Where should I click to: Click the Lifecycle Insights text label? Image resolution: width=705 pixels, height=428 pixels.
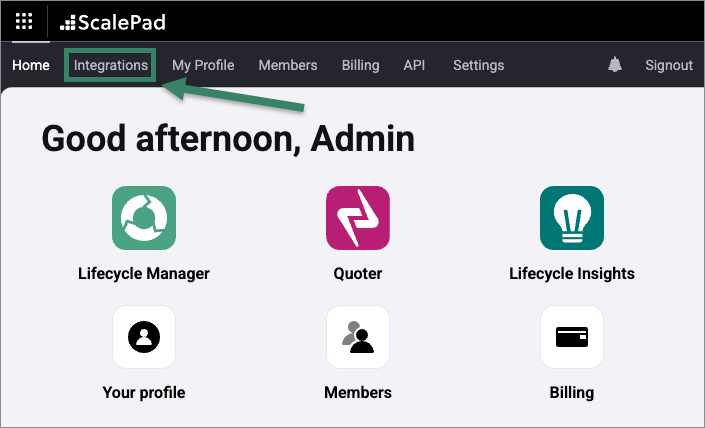click(572, 273)
